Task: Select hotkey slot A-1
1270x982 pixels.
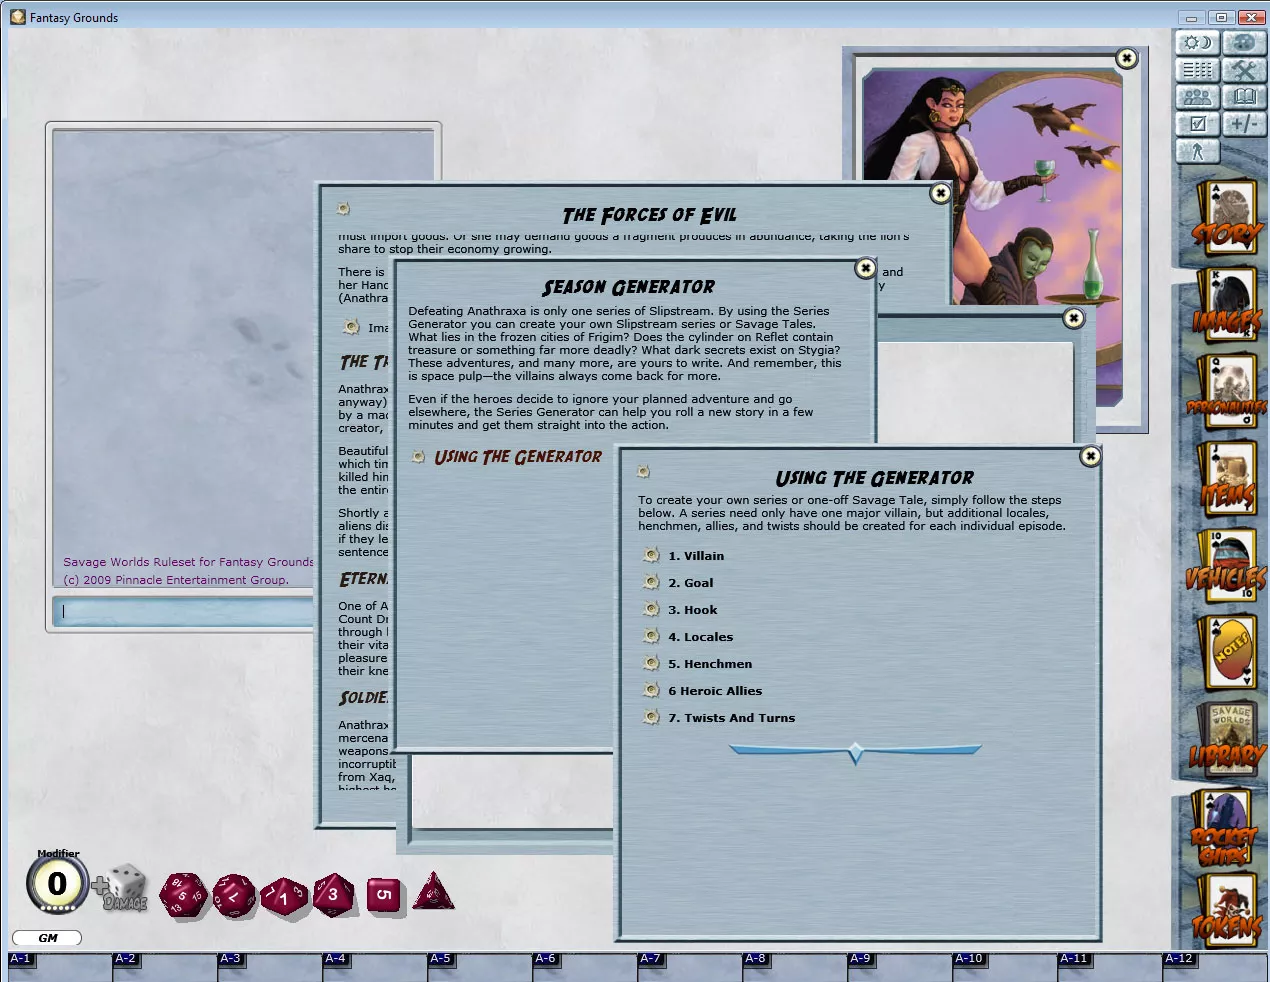Action: [x=60, y=967]
